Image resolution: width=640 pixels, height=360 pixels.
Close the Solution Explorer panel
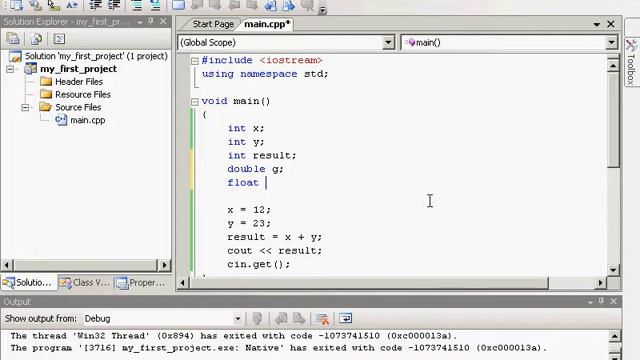(163, 21)
